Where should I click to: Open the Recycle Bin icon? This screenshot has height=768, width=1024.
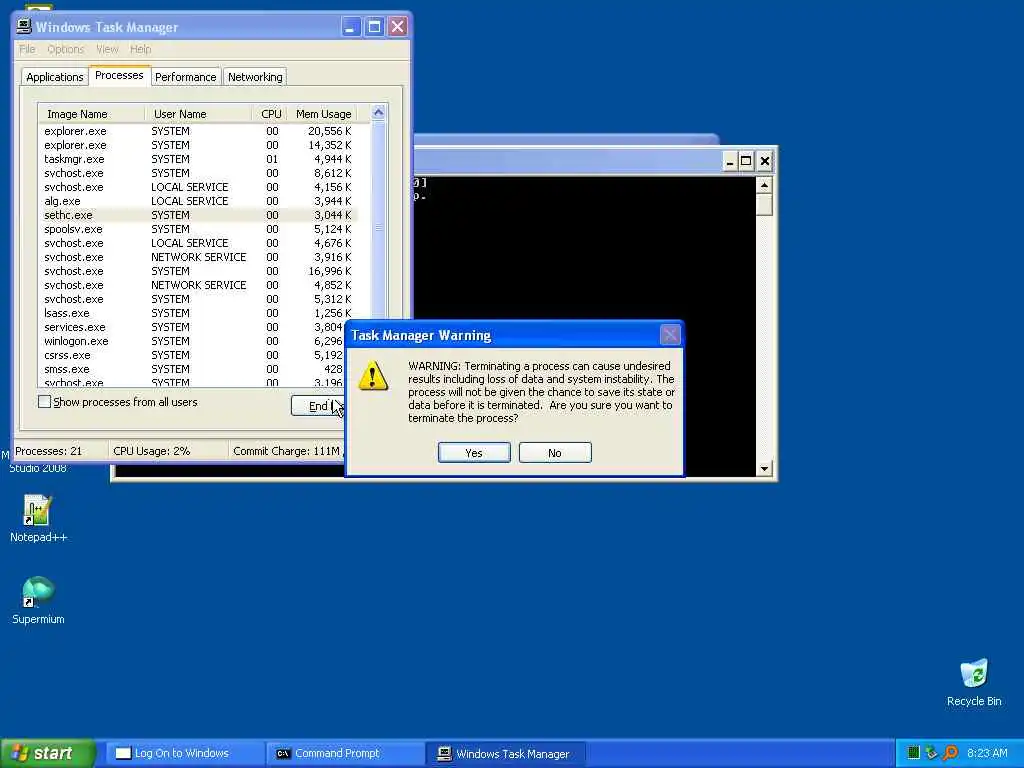(x=974, y=682)
